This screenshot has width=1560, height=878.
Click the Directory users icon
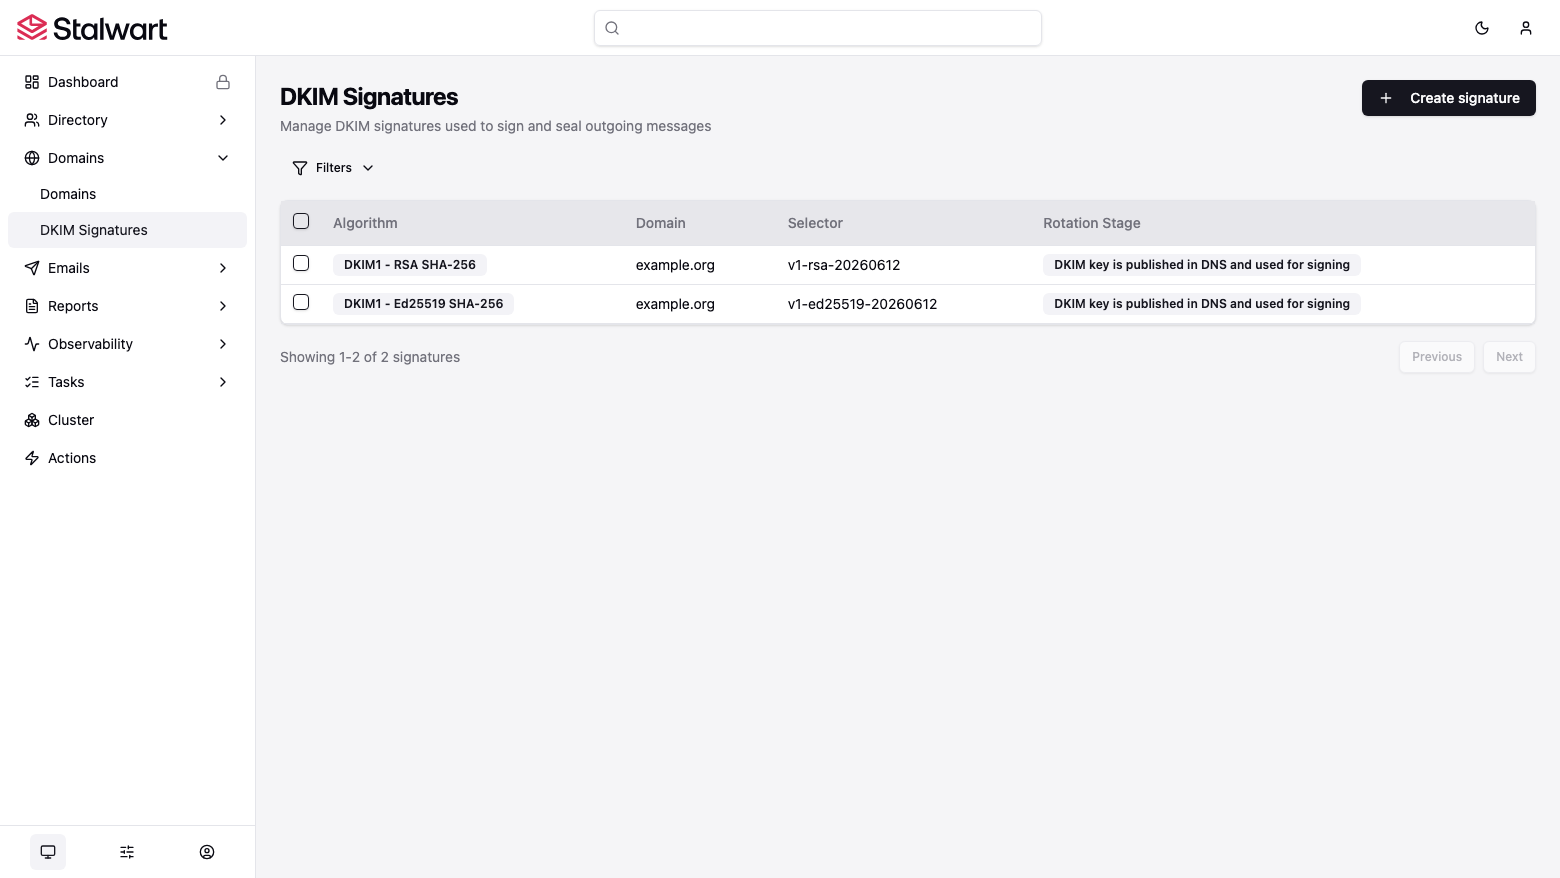(x=32, y=120)
